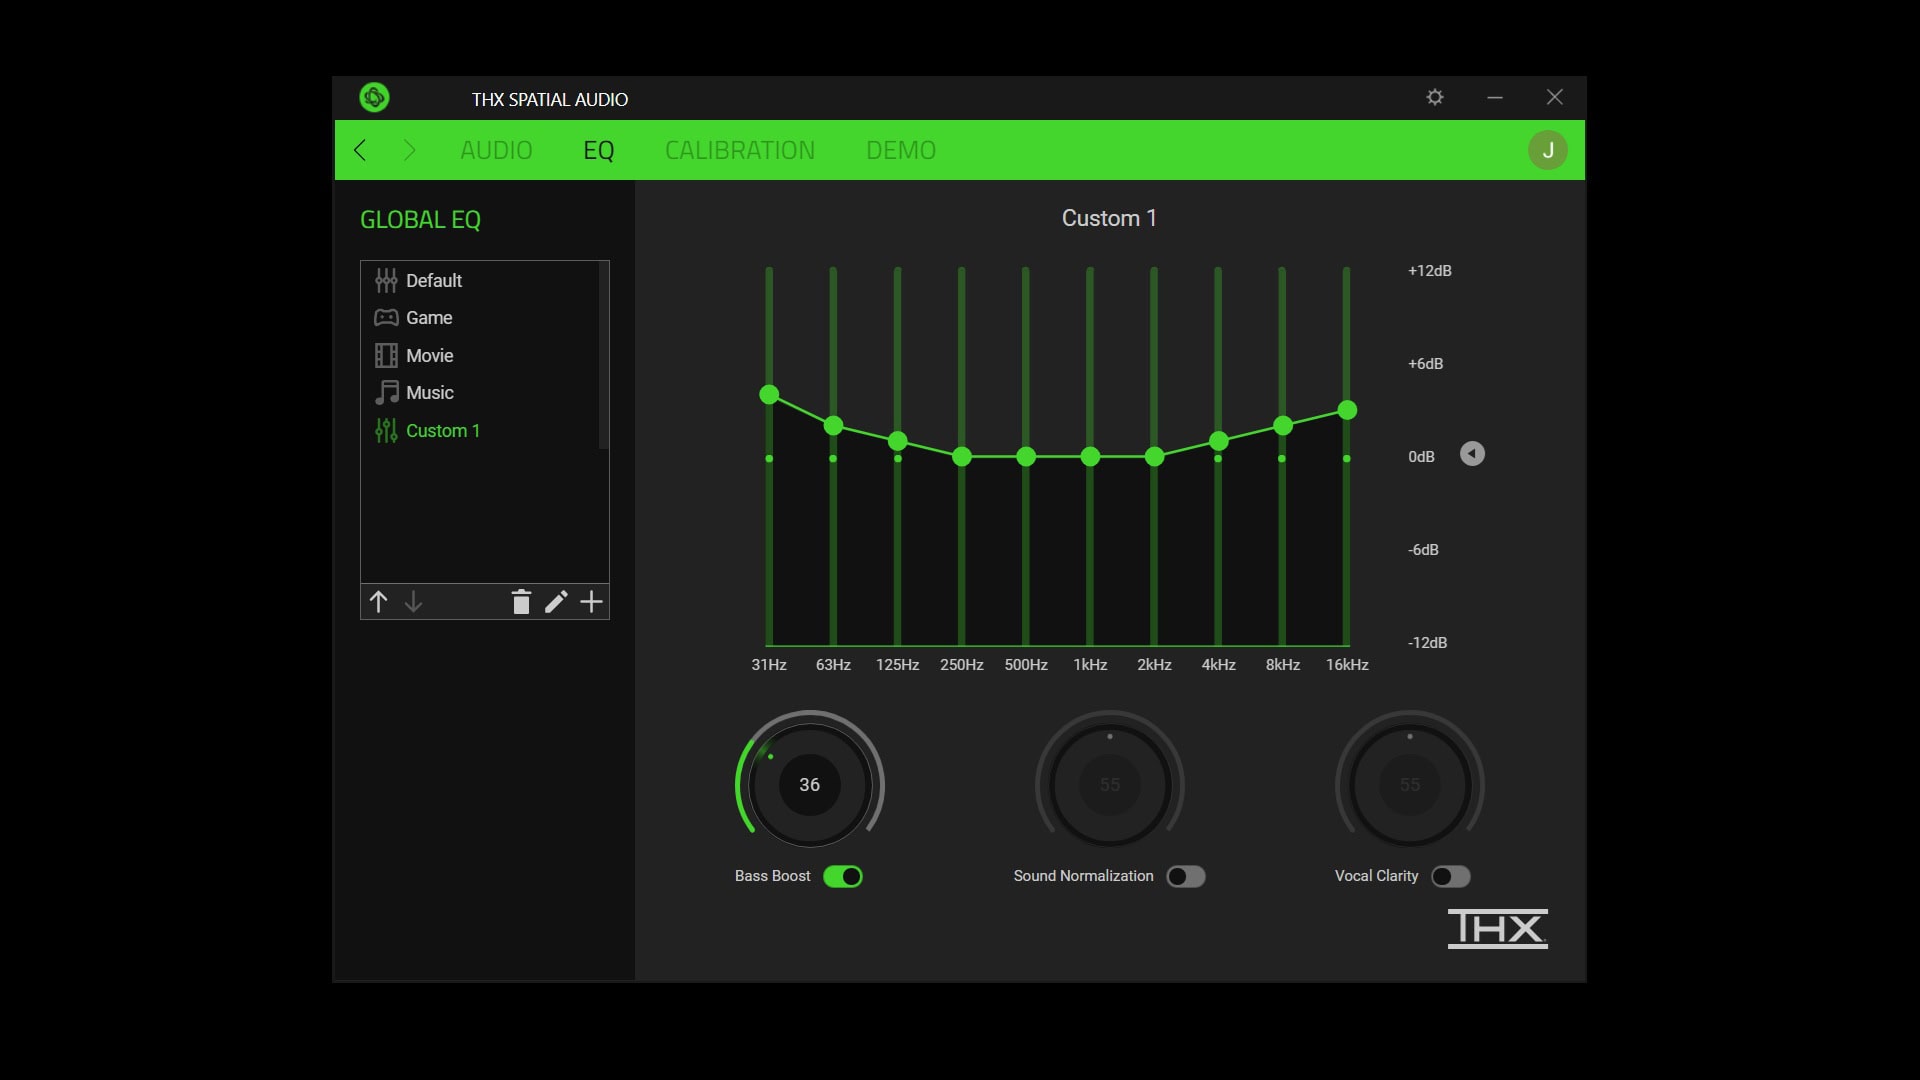Click the 63Hz EQ slider handle

(833, 426)
